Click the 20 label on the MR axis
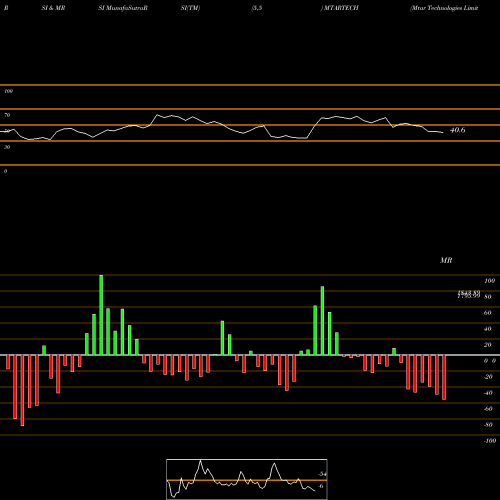Viewport: 500px width, 500px height. pyautogui.click(x=488, y=345)
